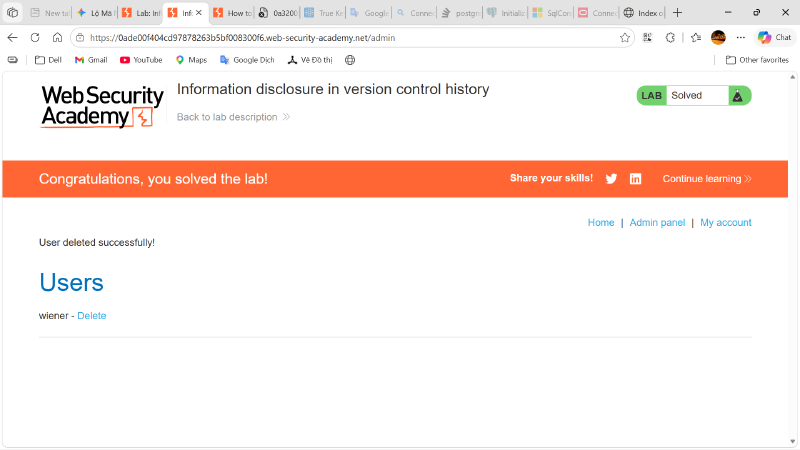Switch to the New tab tab
Viewport: 800px width, 450px height.
[x=49, y=13]
